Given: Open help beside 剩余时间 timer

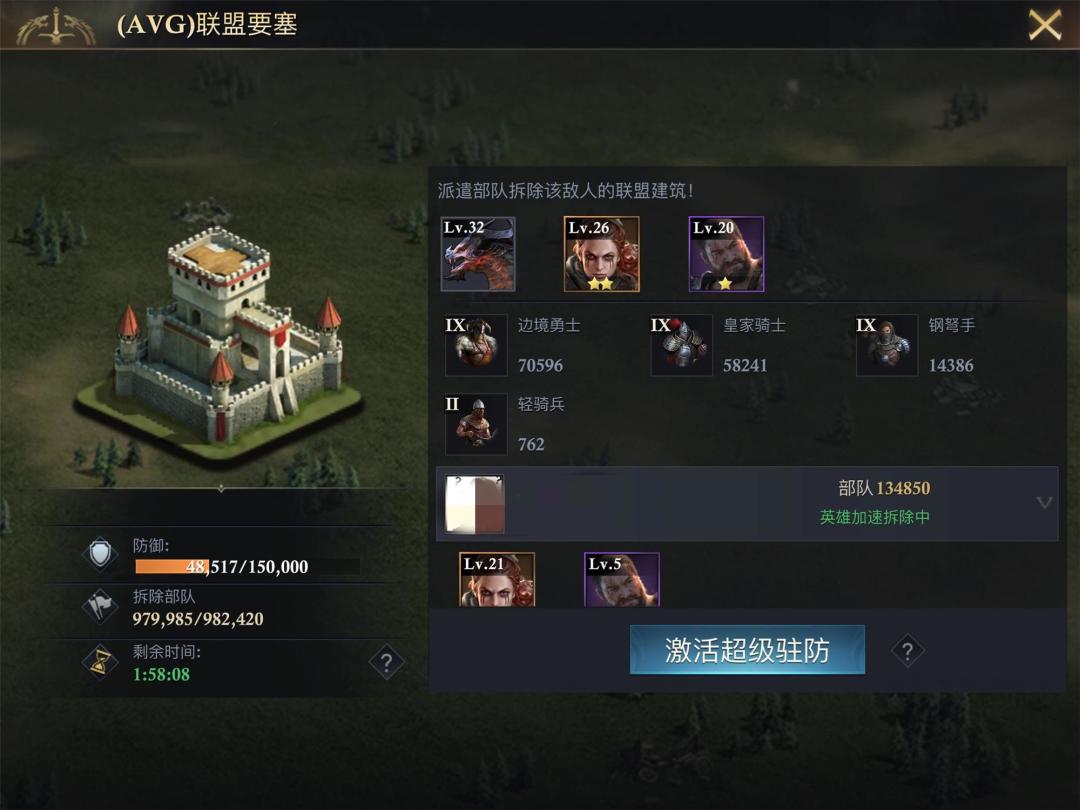Looking at the screenshot, I should [386, 663].
